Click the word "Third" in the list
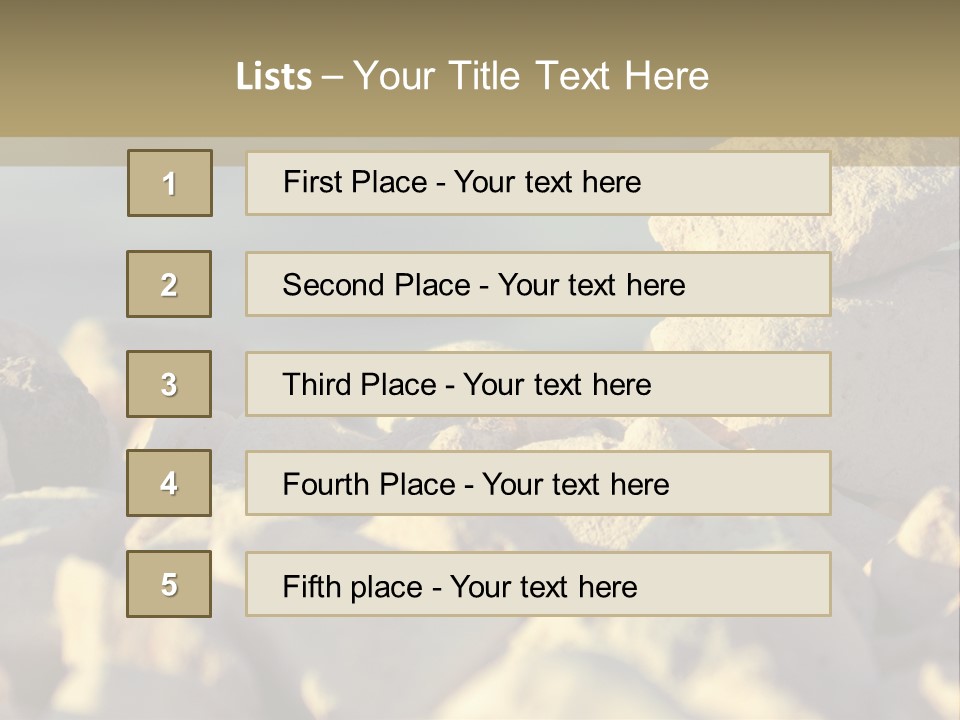The height and width of the screenshot is (720, 960). click(317, 385)
